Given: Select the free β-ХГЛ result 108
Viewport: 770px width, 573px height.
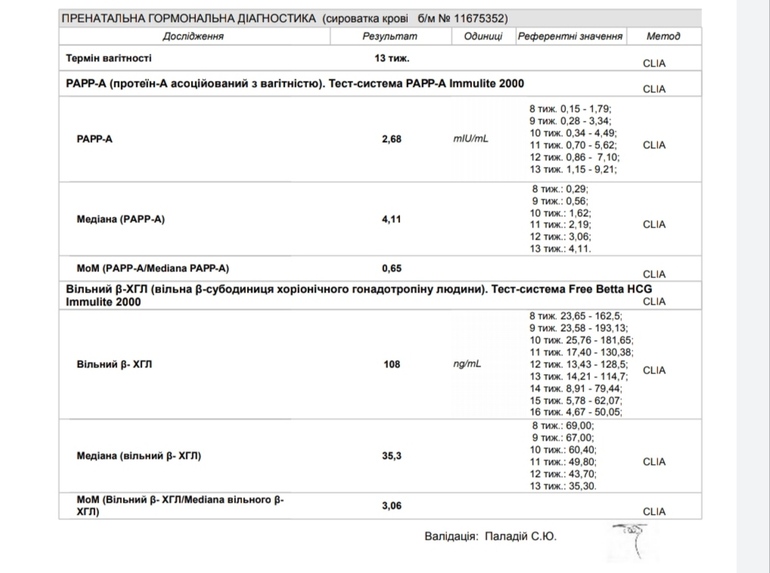Looking at the screenshot, I should click(391, 364).
